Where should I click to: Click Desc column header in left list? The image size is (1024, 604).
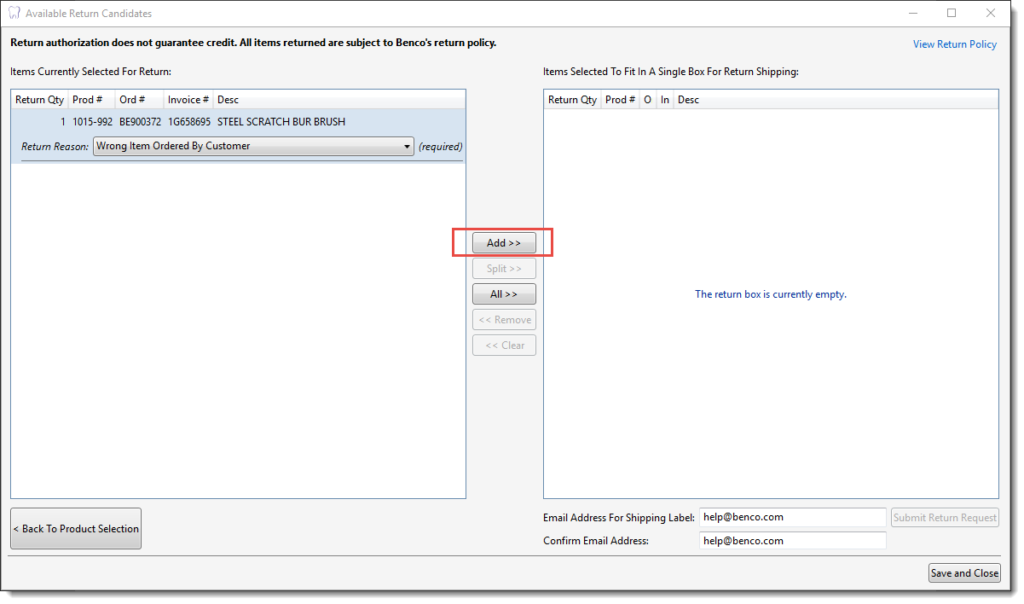pos(228,100)
